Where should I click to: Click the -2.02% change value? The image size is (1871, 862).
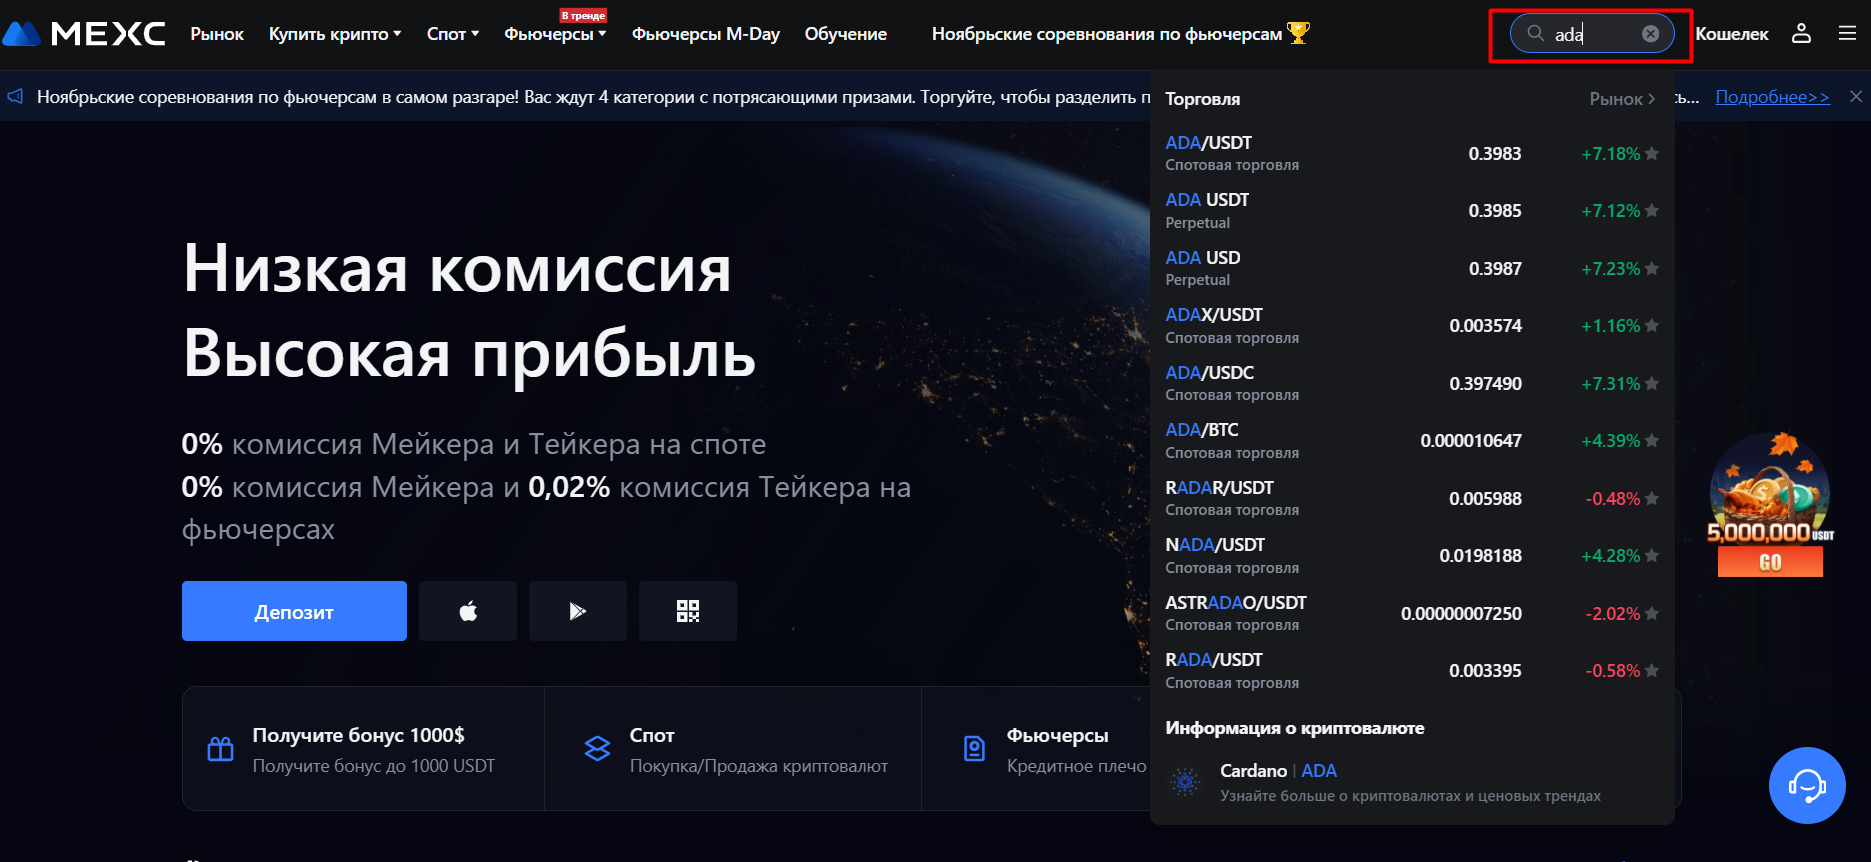1613,614
